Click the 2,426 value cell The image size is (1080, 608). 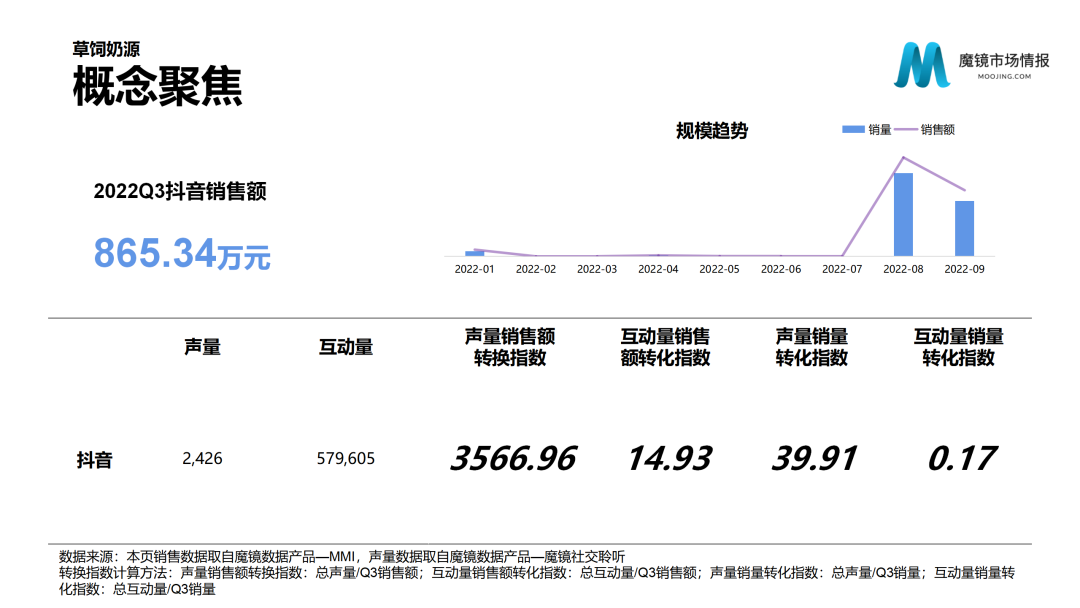[202, 459]
